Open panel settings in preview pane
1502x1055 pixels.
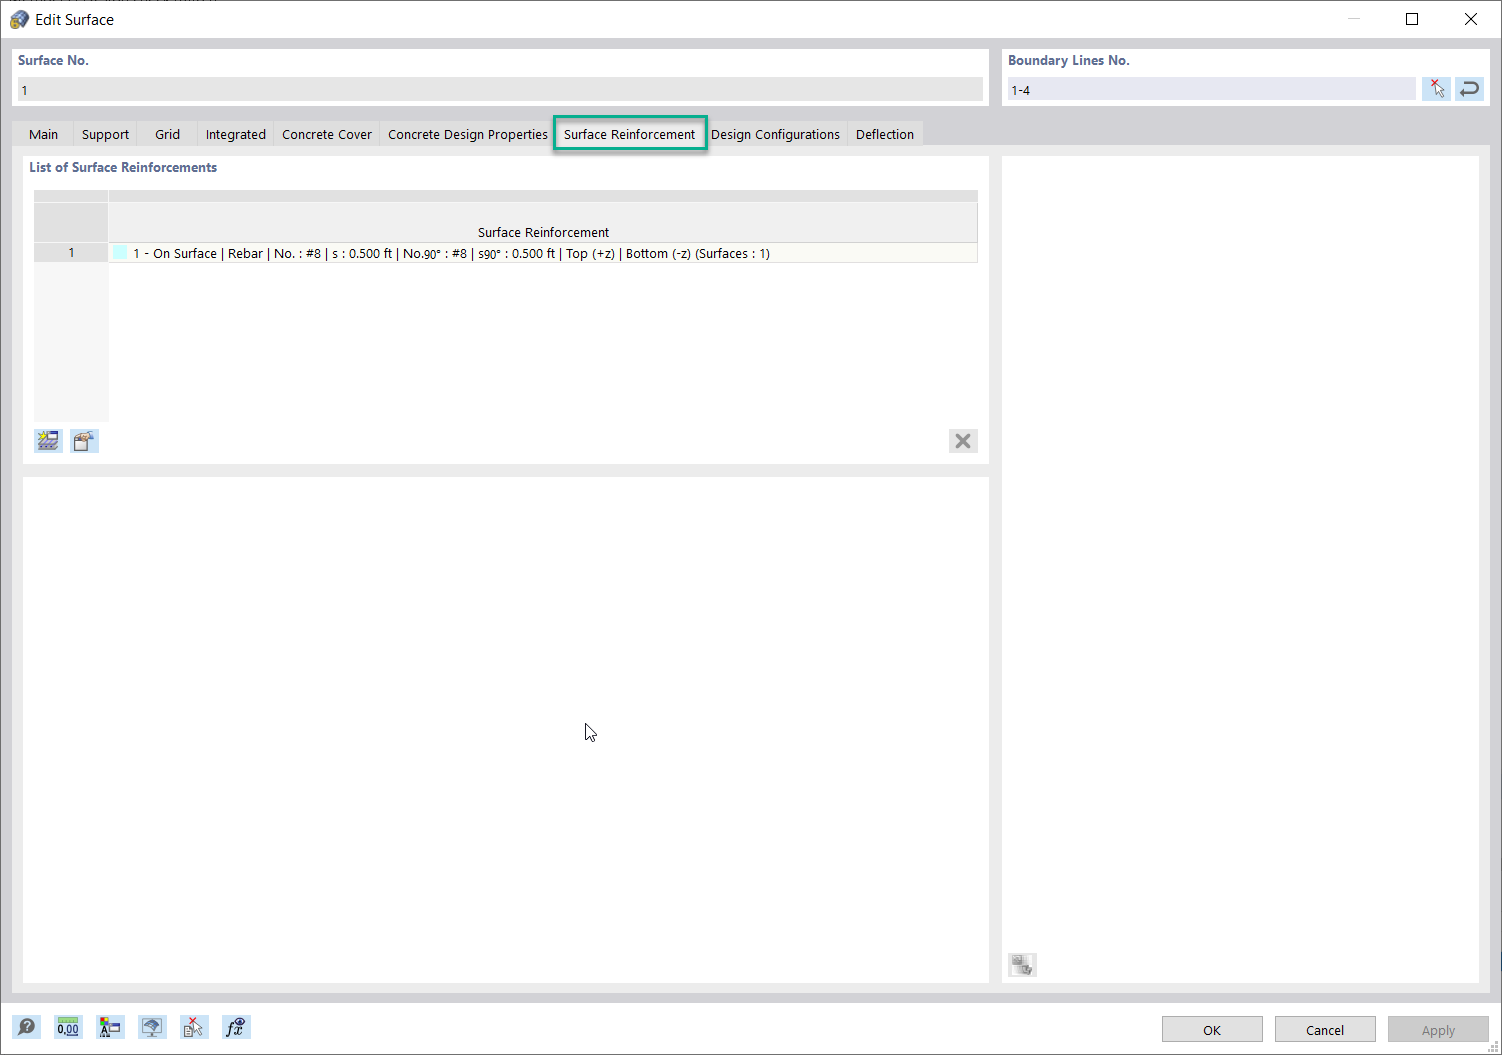coord(1022,964)
